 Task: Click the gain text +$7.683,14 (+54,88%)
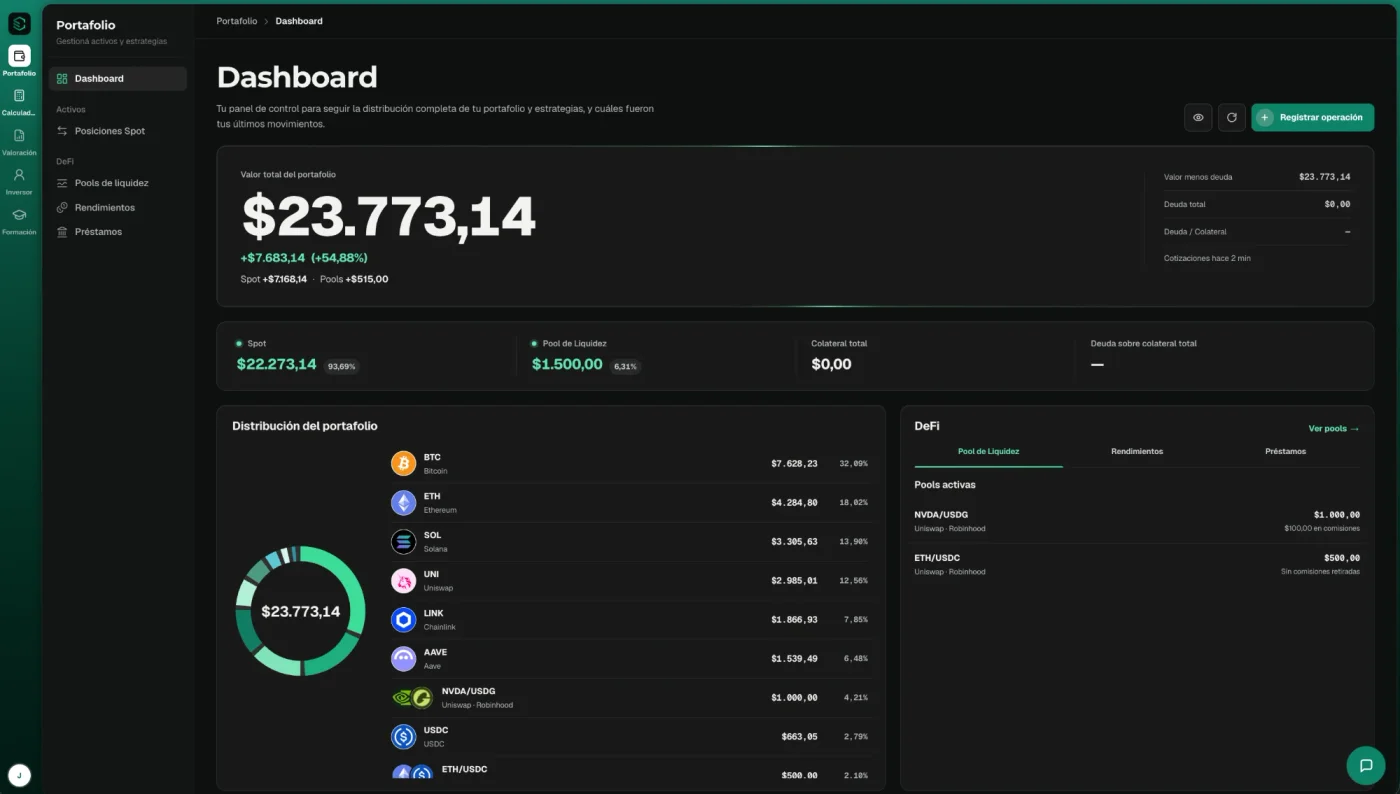pyautogui.click(x=304, y=258)
